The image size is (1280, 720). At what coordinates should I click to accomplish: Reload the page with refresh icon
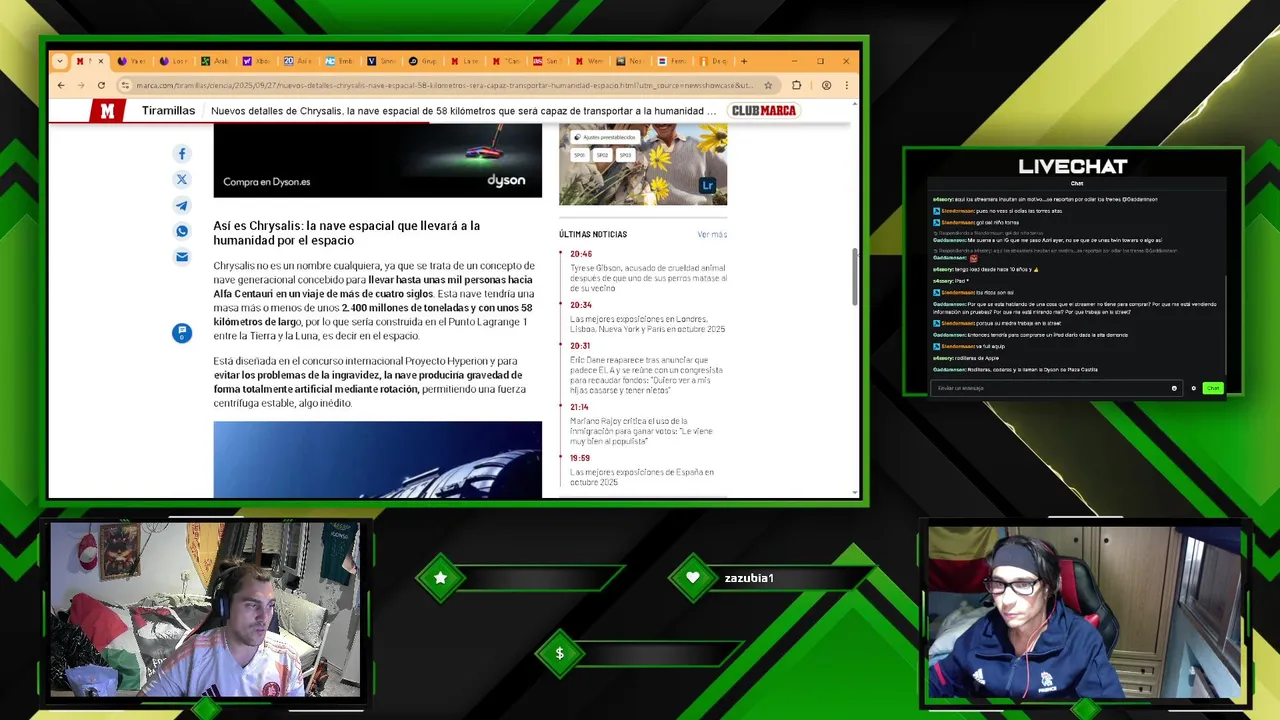pos(101,85)
